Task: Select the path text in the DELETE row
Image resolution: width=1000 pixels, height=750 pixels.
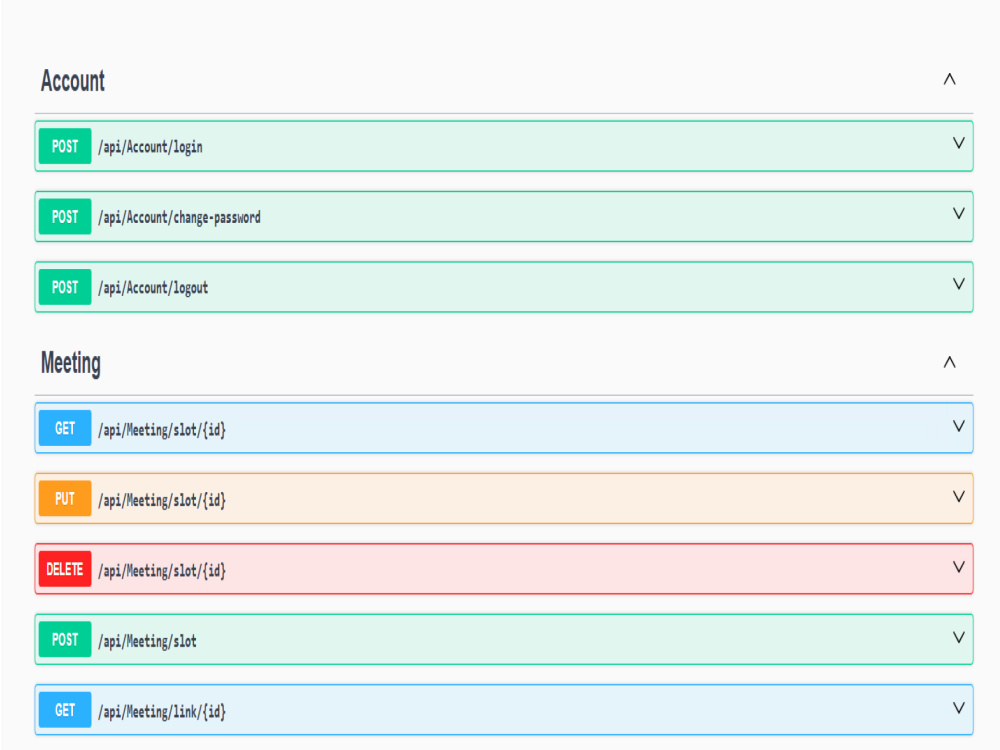Action: coord(162,570)
